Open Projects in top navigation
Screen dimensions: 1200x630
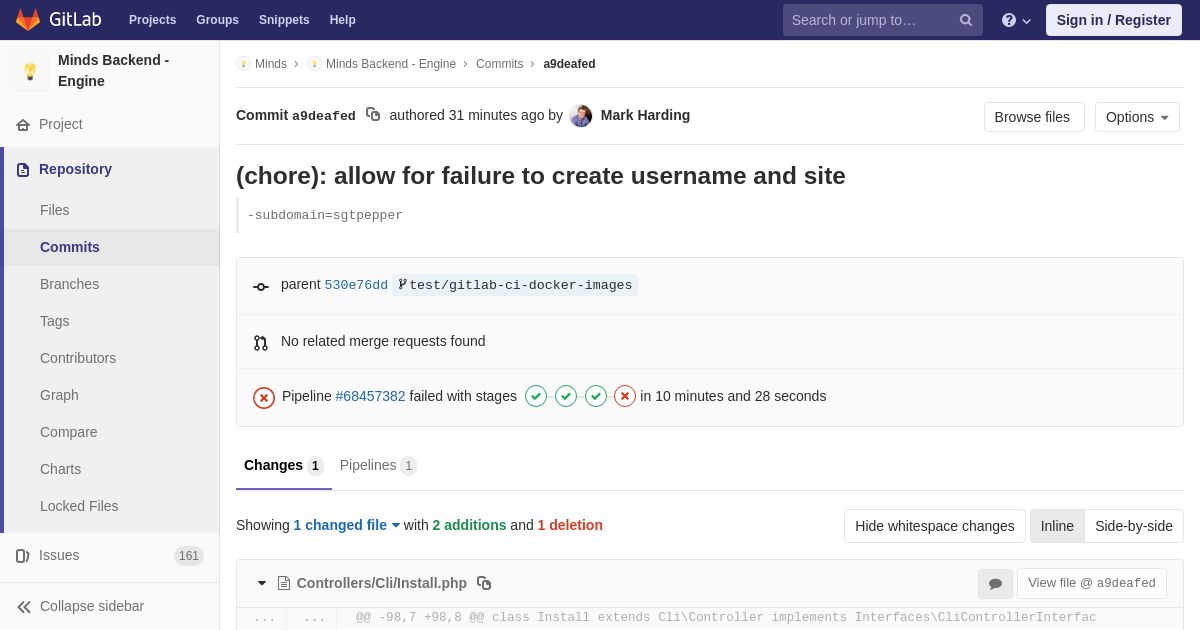point(153,20)
